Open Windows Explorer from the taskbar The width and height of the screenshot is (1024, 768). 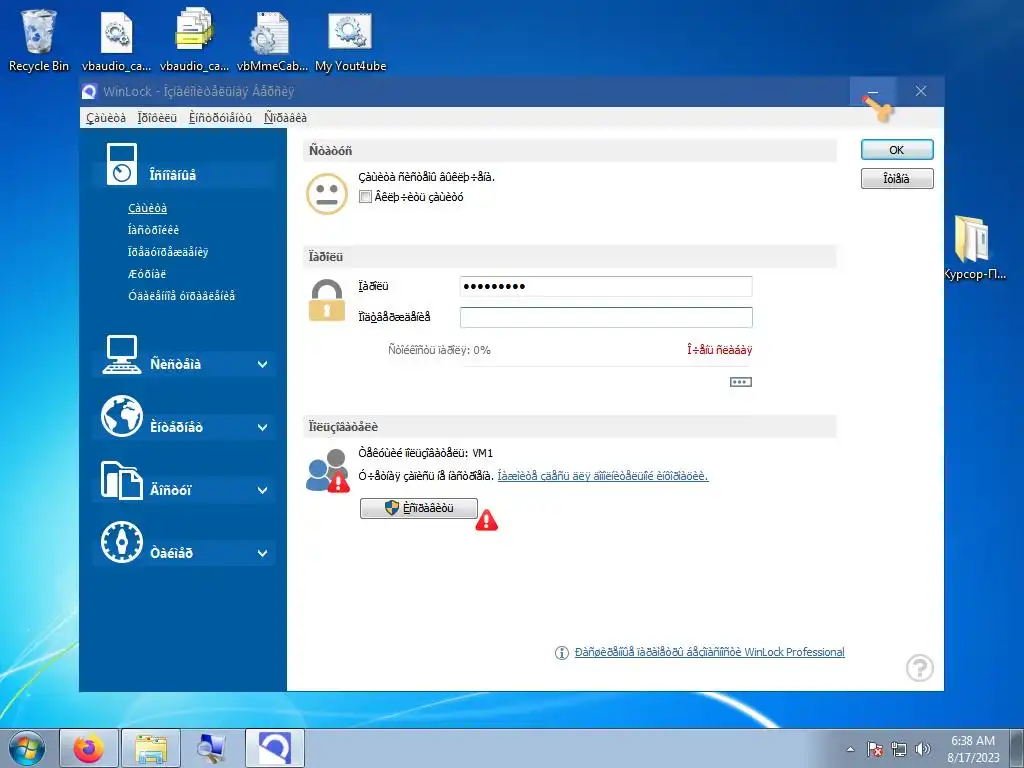(x=151, y=748)
